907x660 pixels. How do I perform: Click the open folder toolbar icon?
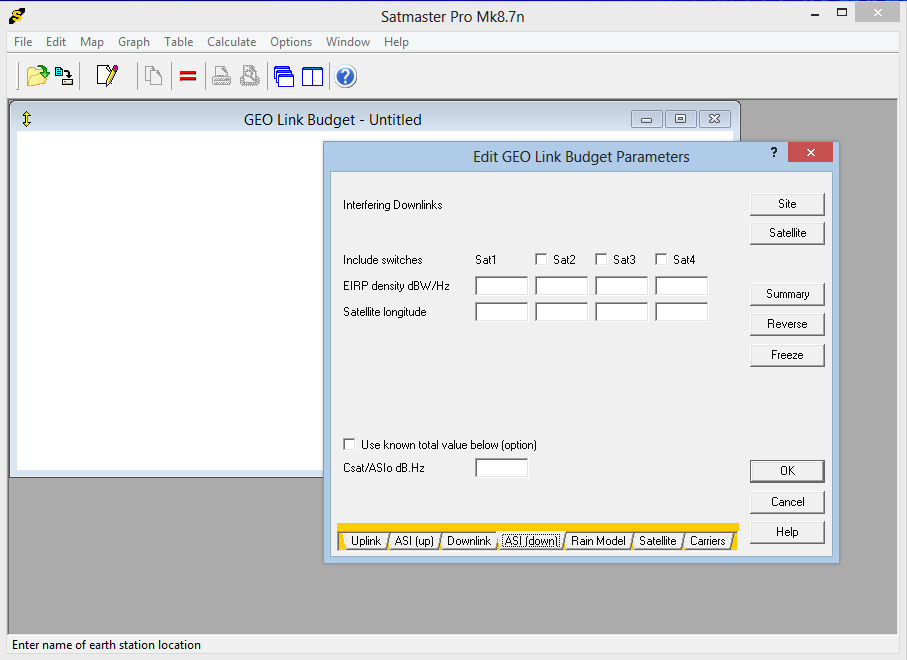point(38,76)
